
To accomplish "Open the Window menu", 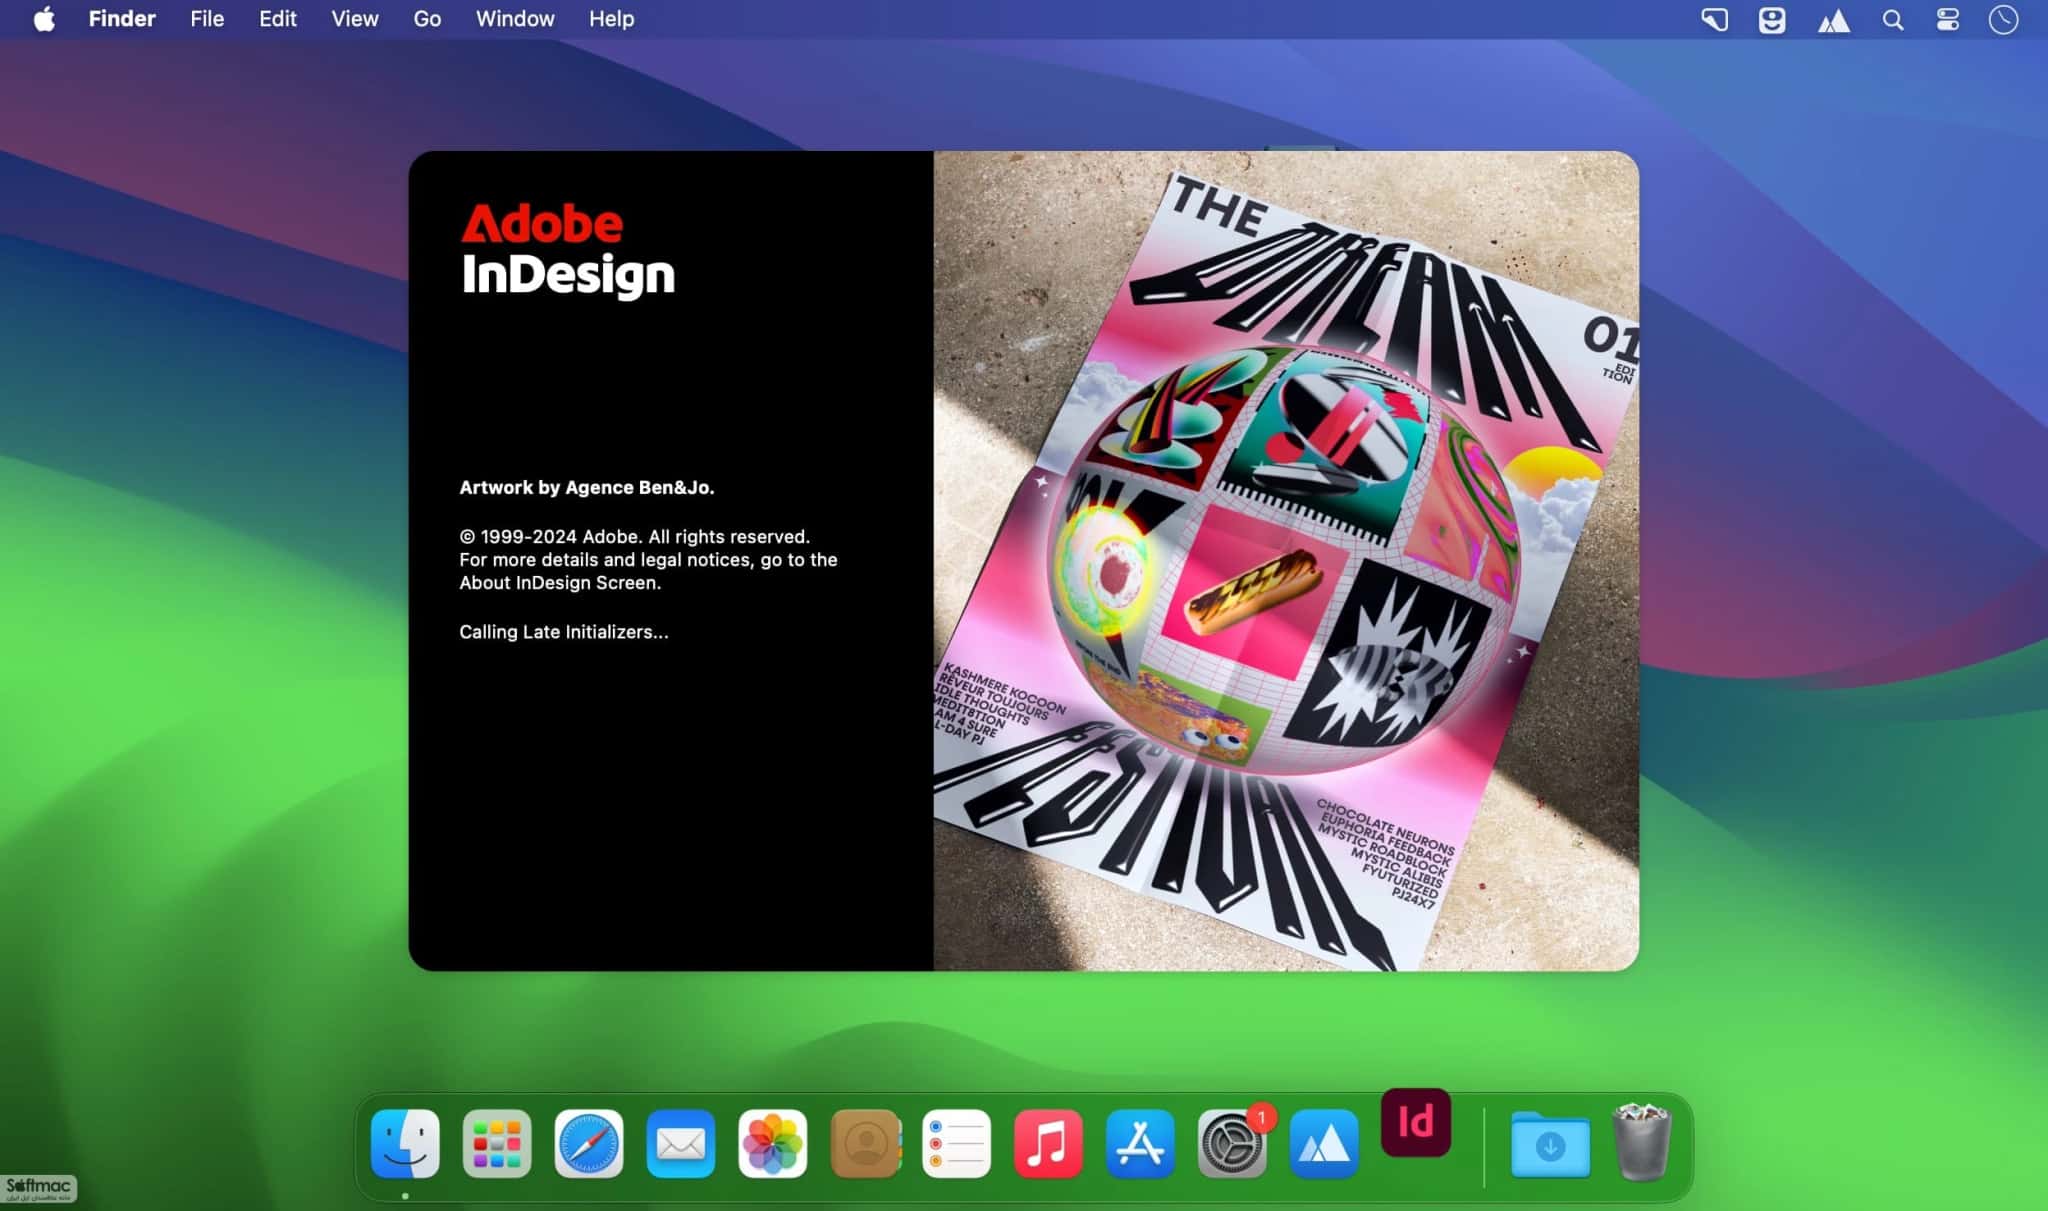I will (x=515, y=19).
